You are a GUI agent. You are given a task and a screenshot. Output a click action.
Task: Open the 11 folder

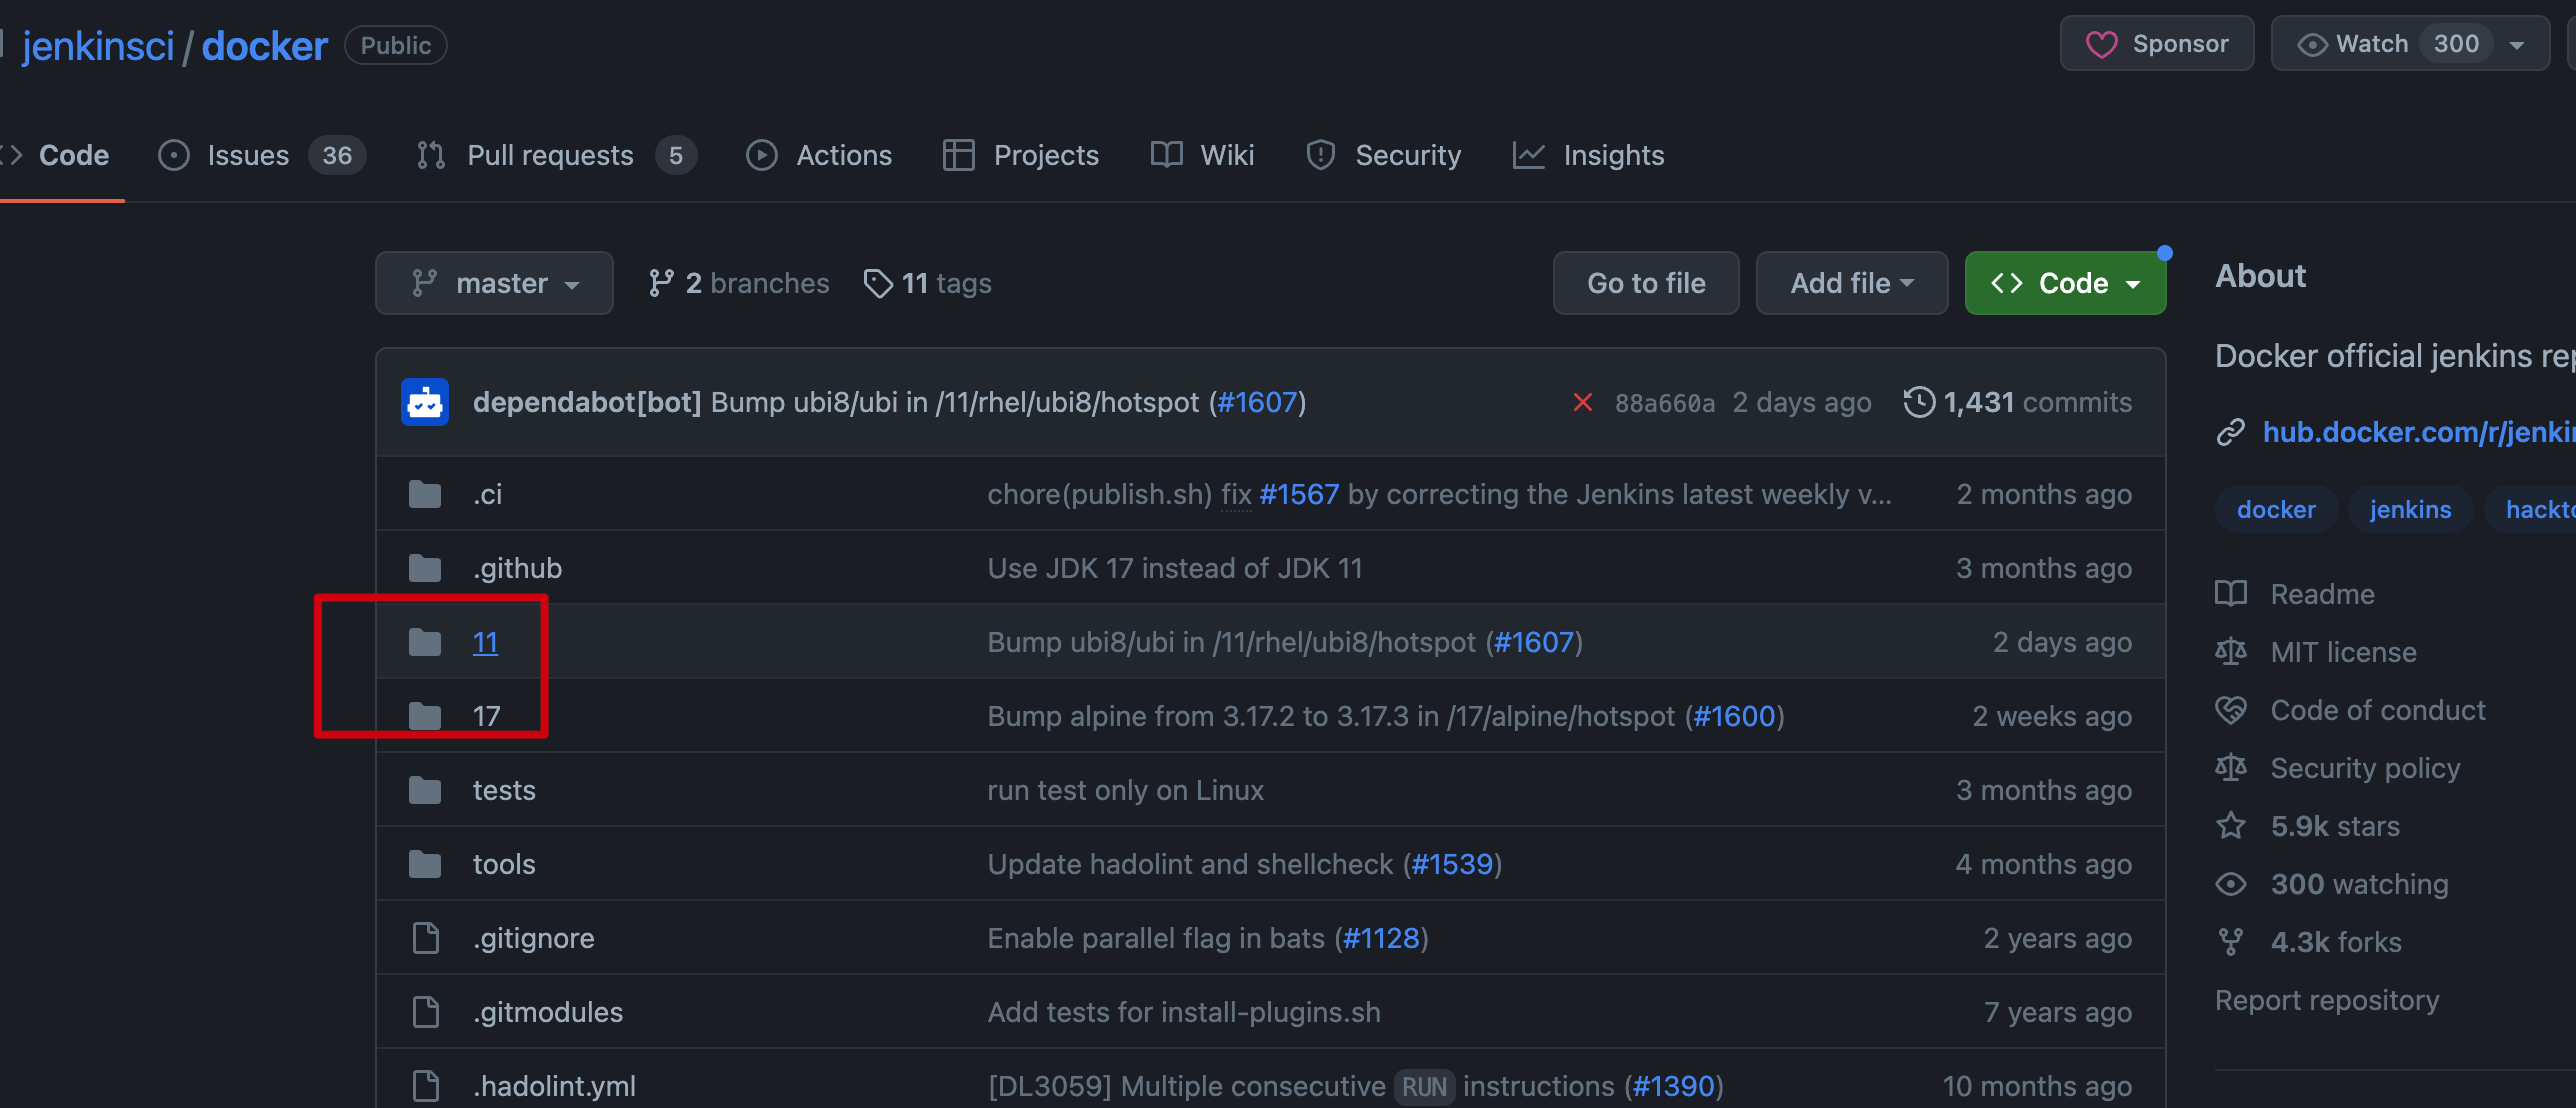[x=486, y=642]
